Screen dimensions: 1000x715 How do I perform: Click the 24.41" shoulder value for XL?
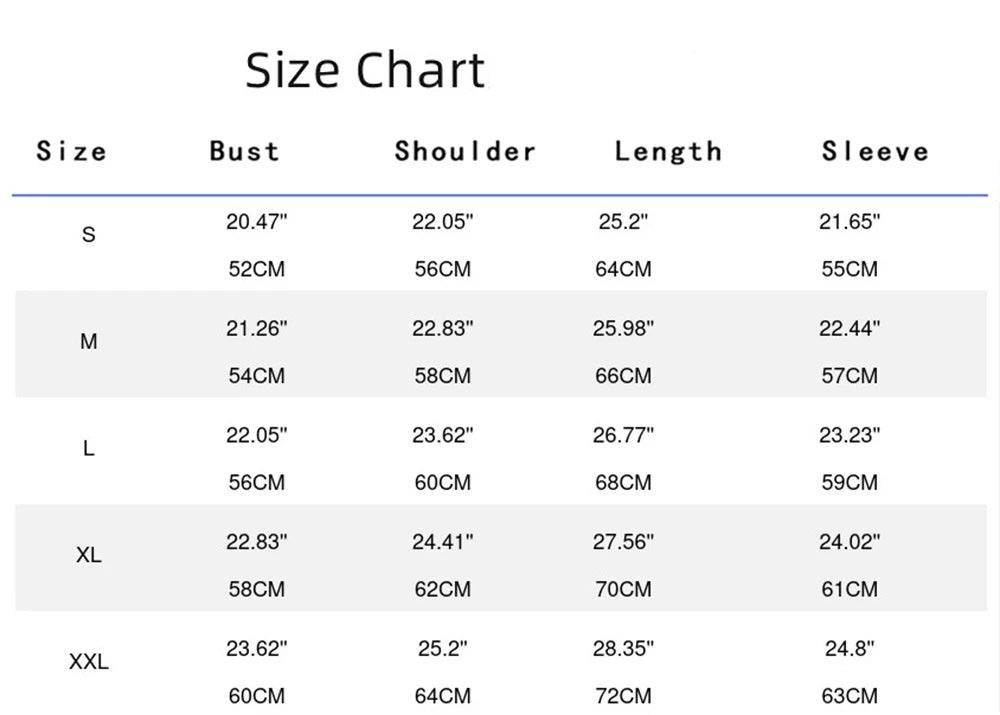(x=443, y=542)
